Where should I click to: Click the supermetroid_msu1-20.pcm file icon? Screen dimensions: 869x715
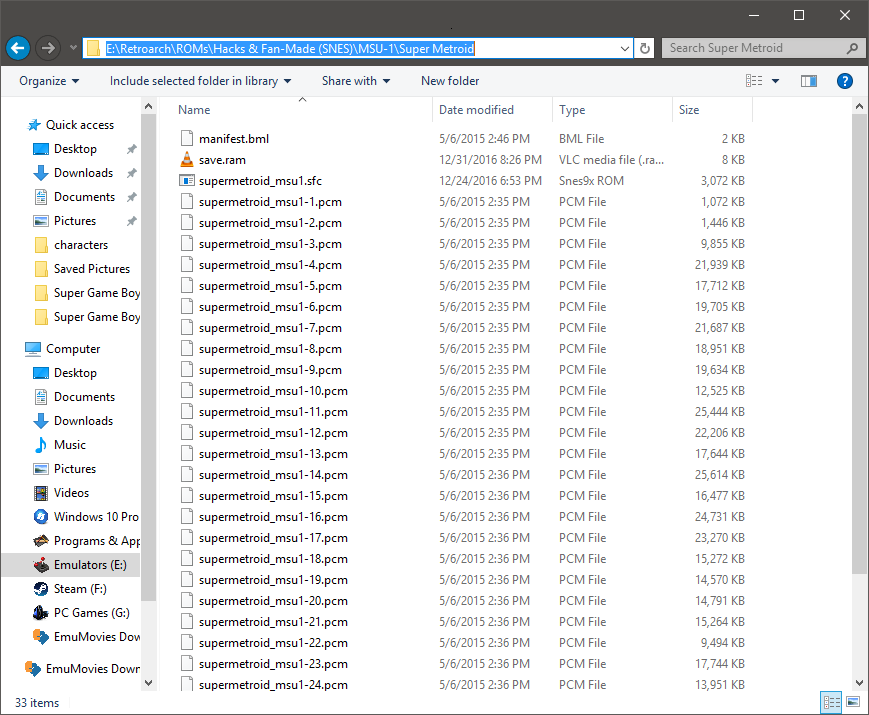coord(187,601)
